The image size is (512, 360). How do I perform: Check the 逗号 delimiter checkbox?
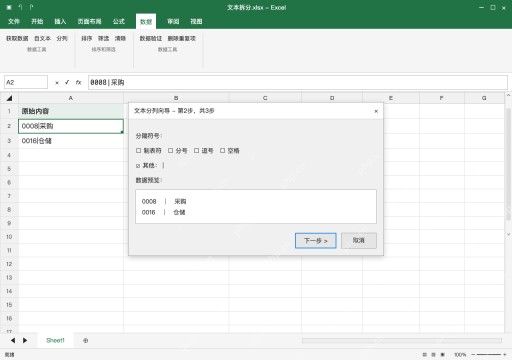click(197, 151)
